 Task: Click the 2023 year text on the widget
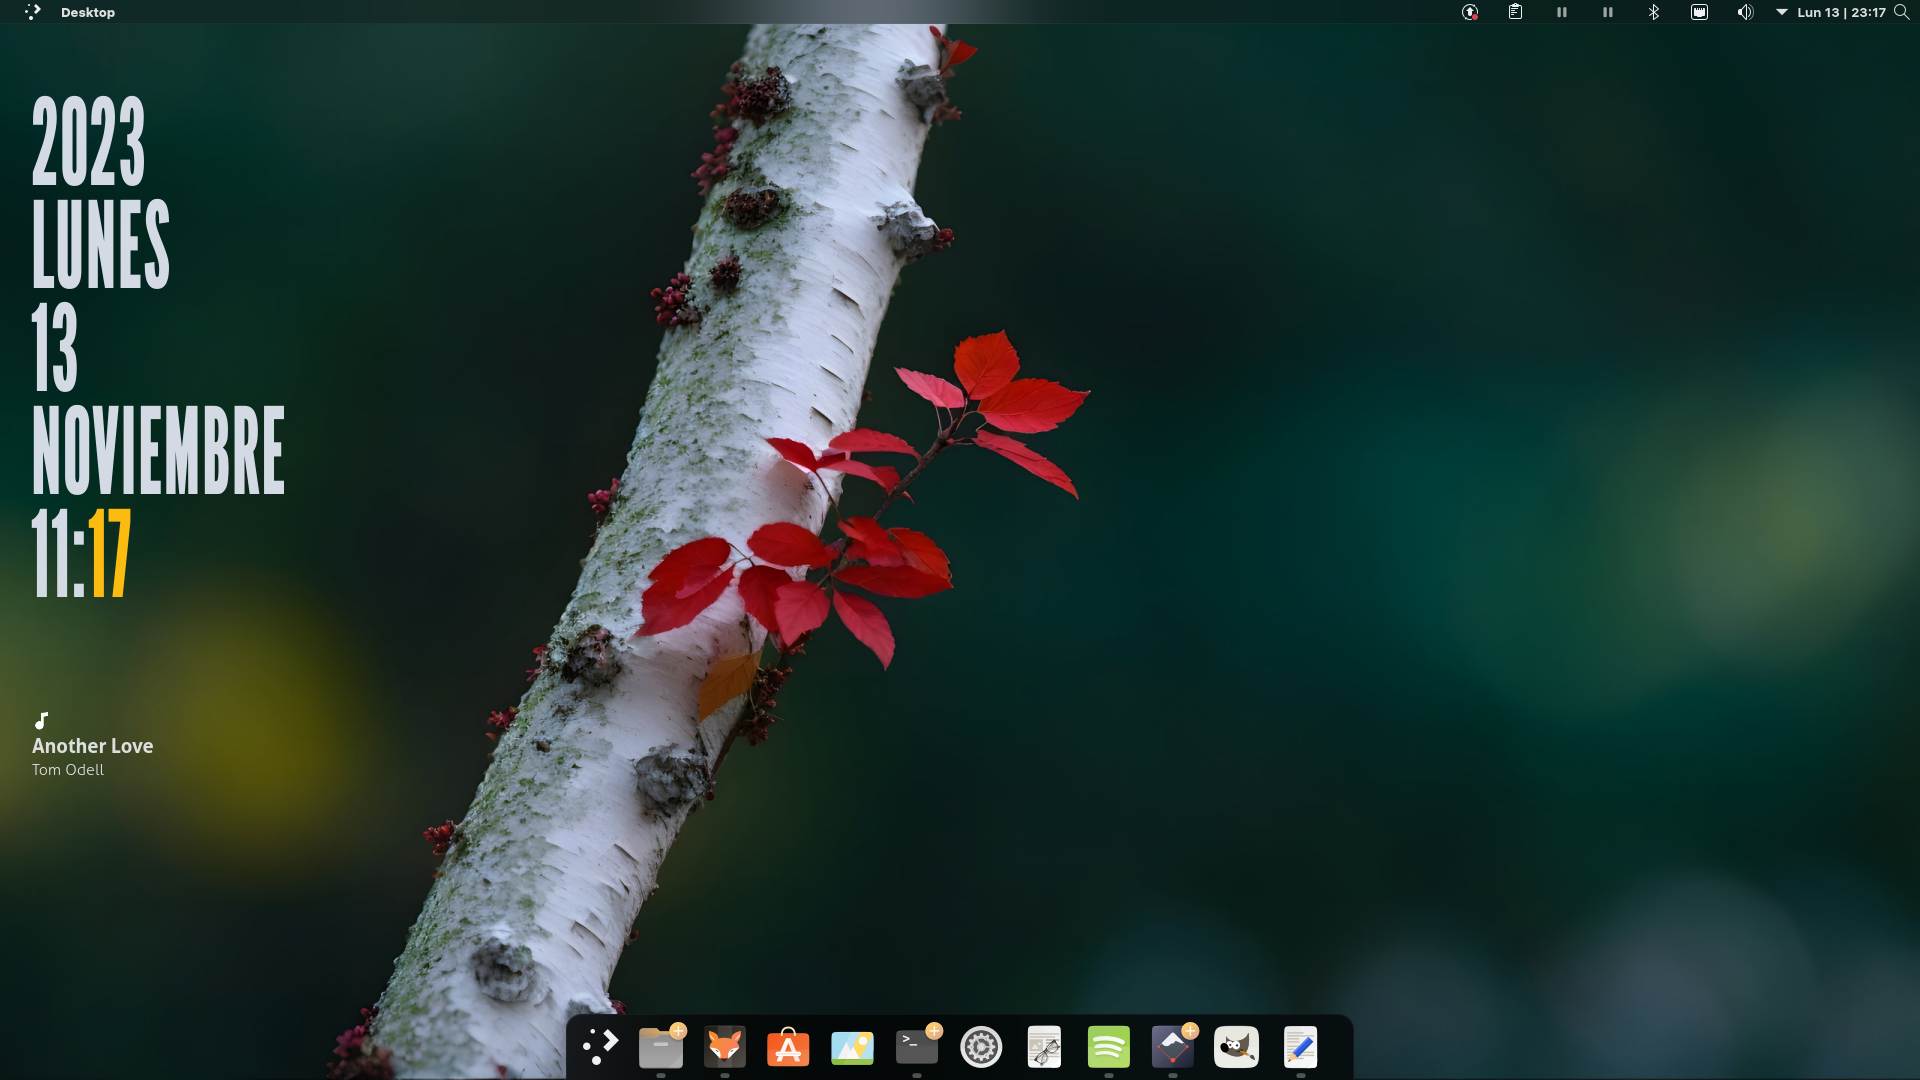tap(89, 141)
